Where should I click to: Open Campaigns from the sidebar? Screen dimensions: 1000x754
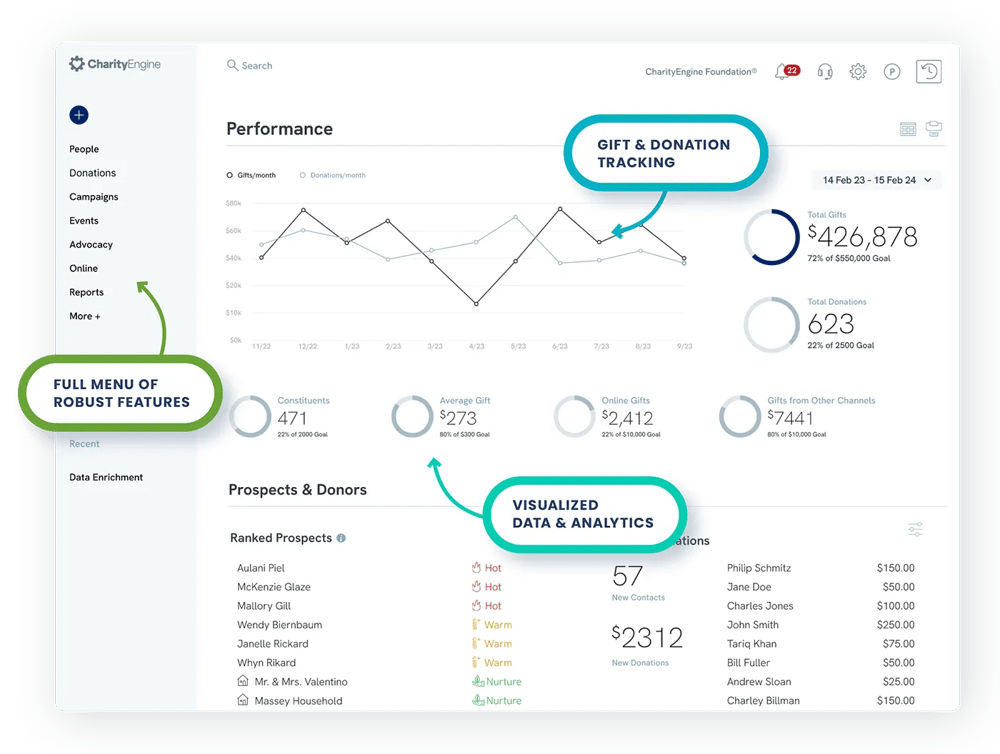93,196
